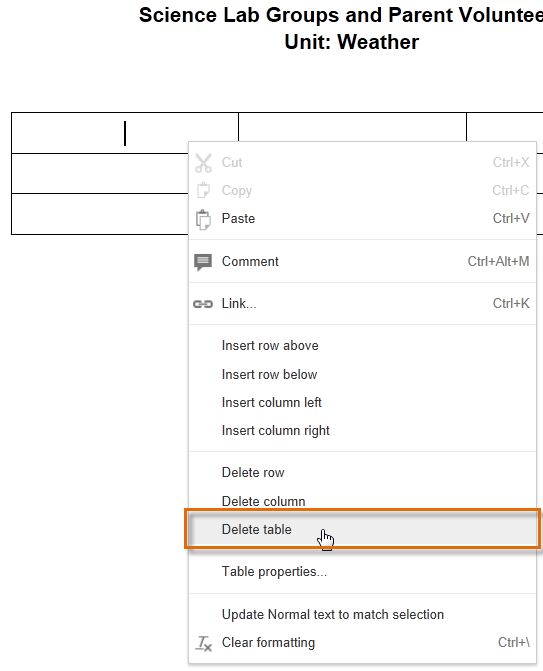Click the third row first table cell
Viewport: 543px width, 671px height.
tap(100, 214)
